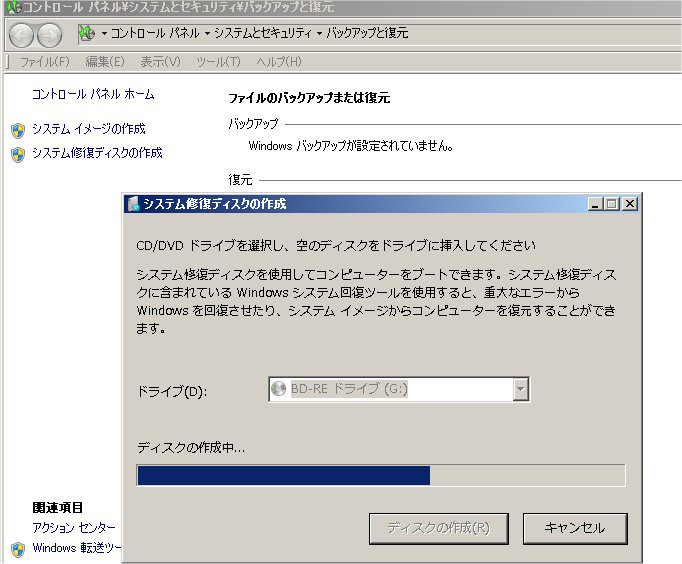Maximize the システム修復ディスクの作成 dialog
Image resolution: width=682 pixels, height=564 pixels.
[612, 204]
